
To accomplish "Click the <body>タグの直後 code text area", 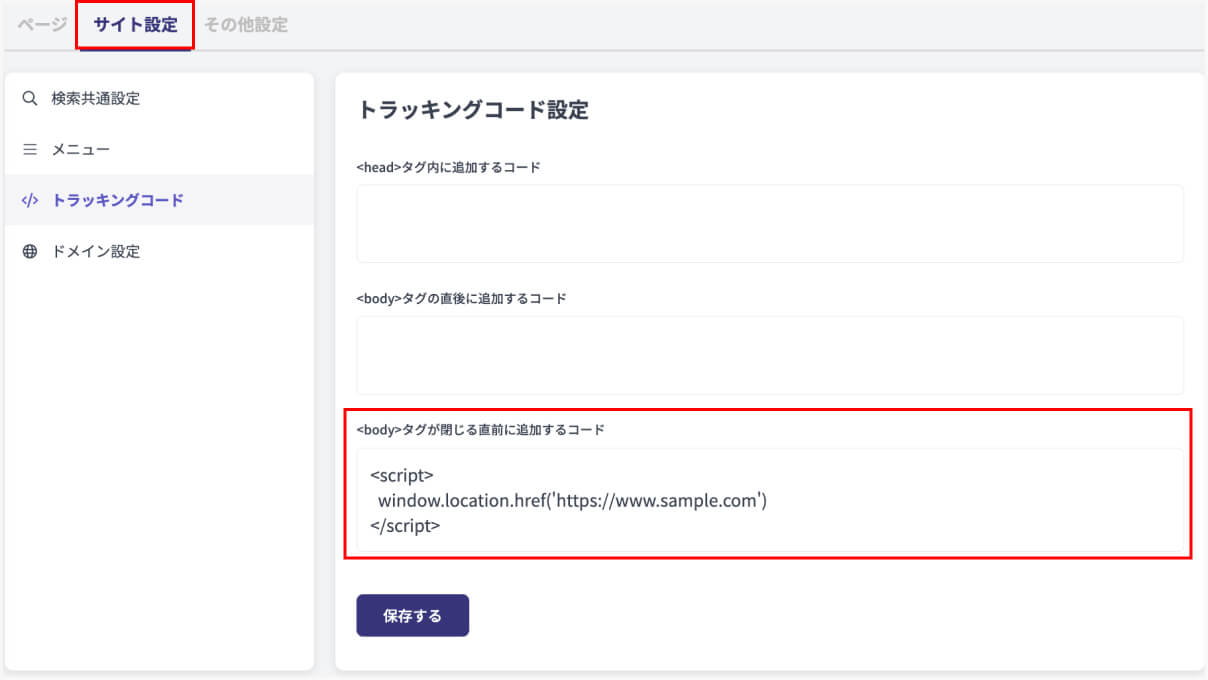I will (x=770, y=355).
